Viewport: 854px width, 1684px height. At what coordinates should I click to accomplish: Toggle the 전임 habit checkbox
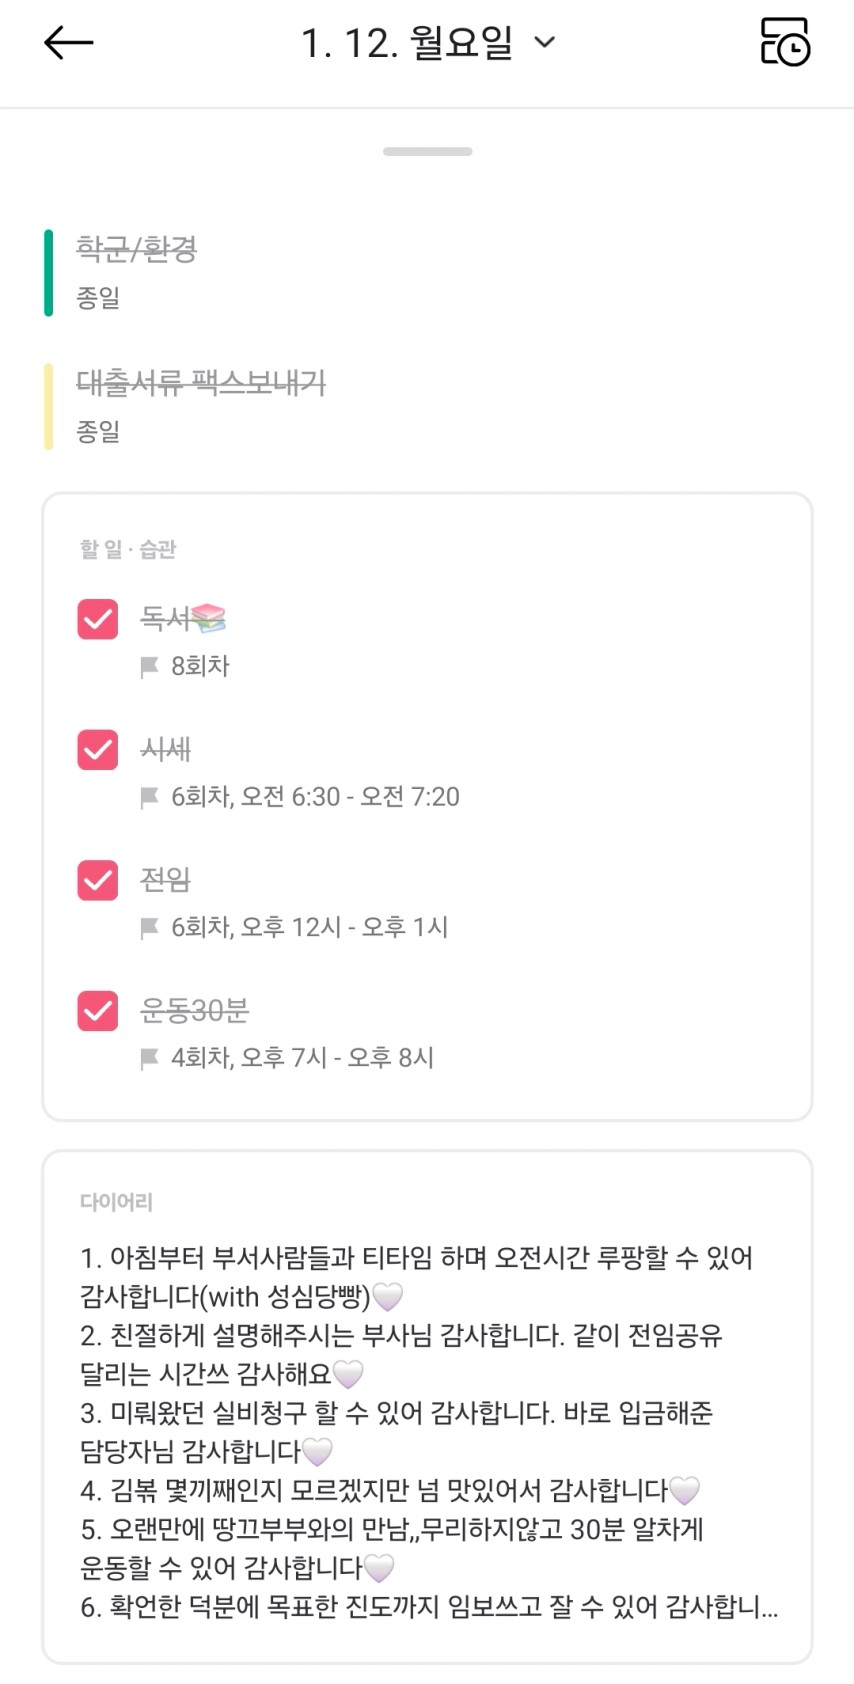(98, 880)
